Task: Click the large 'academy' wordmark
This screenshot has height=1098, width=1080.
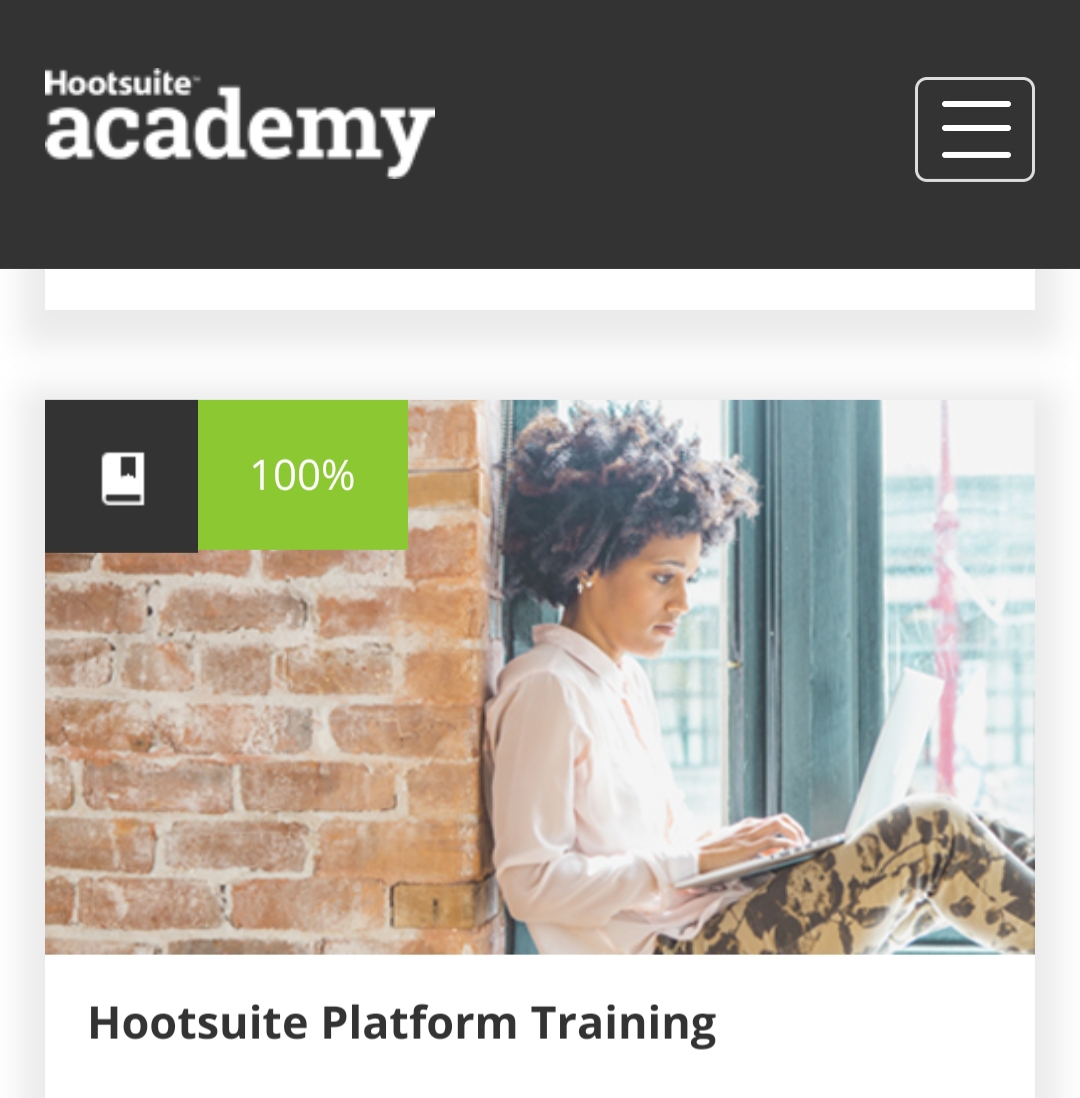Action: click(240, 133)
